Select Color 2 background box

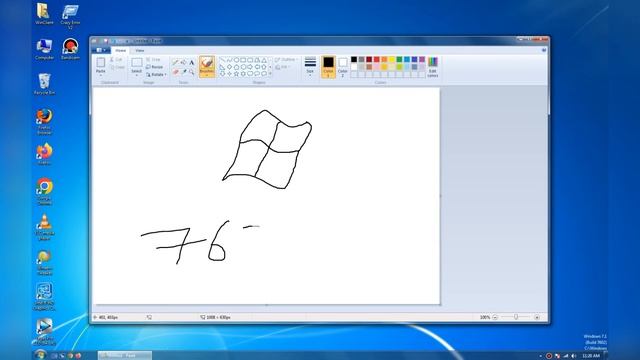pyautogui.click(x=342, y=67)
